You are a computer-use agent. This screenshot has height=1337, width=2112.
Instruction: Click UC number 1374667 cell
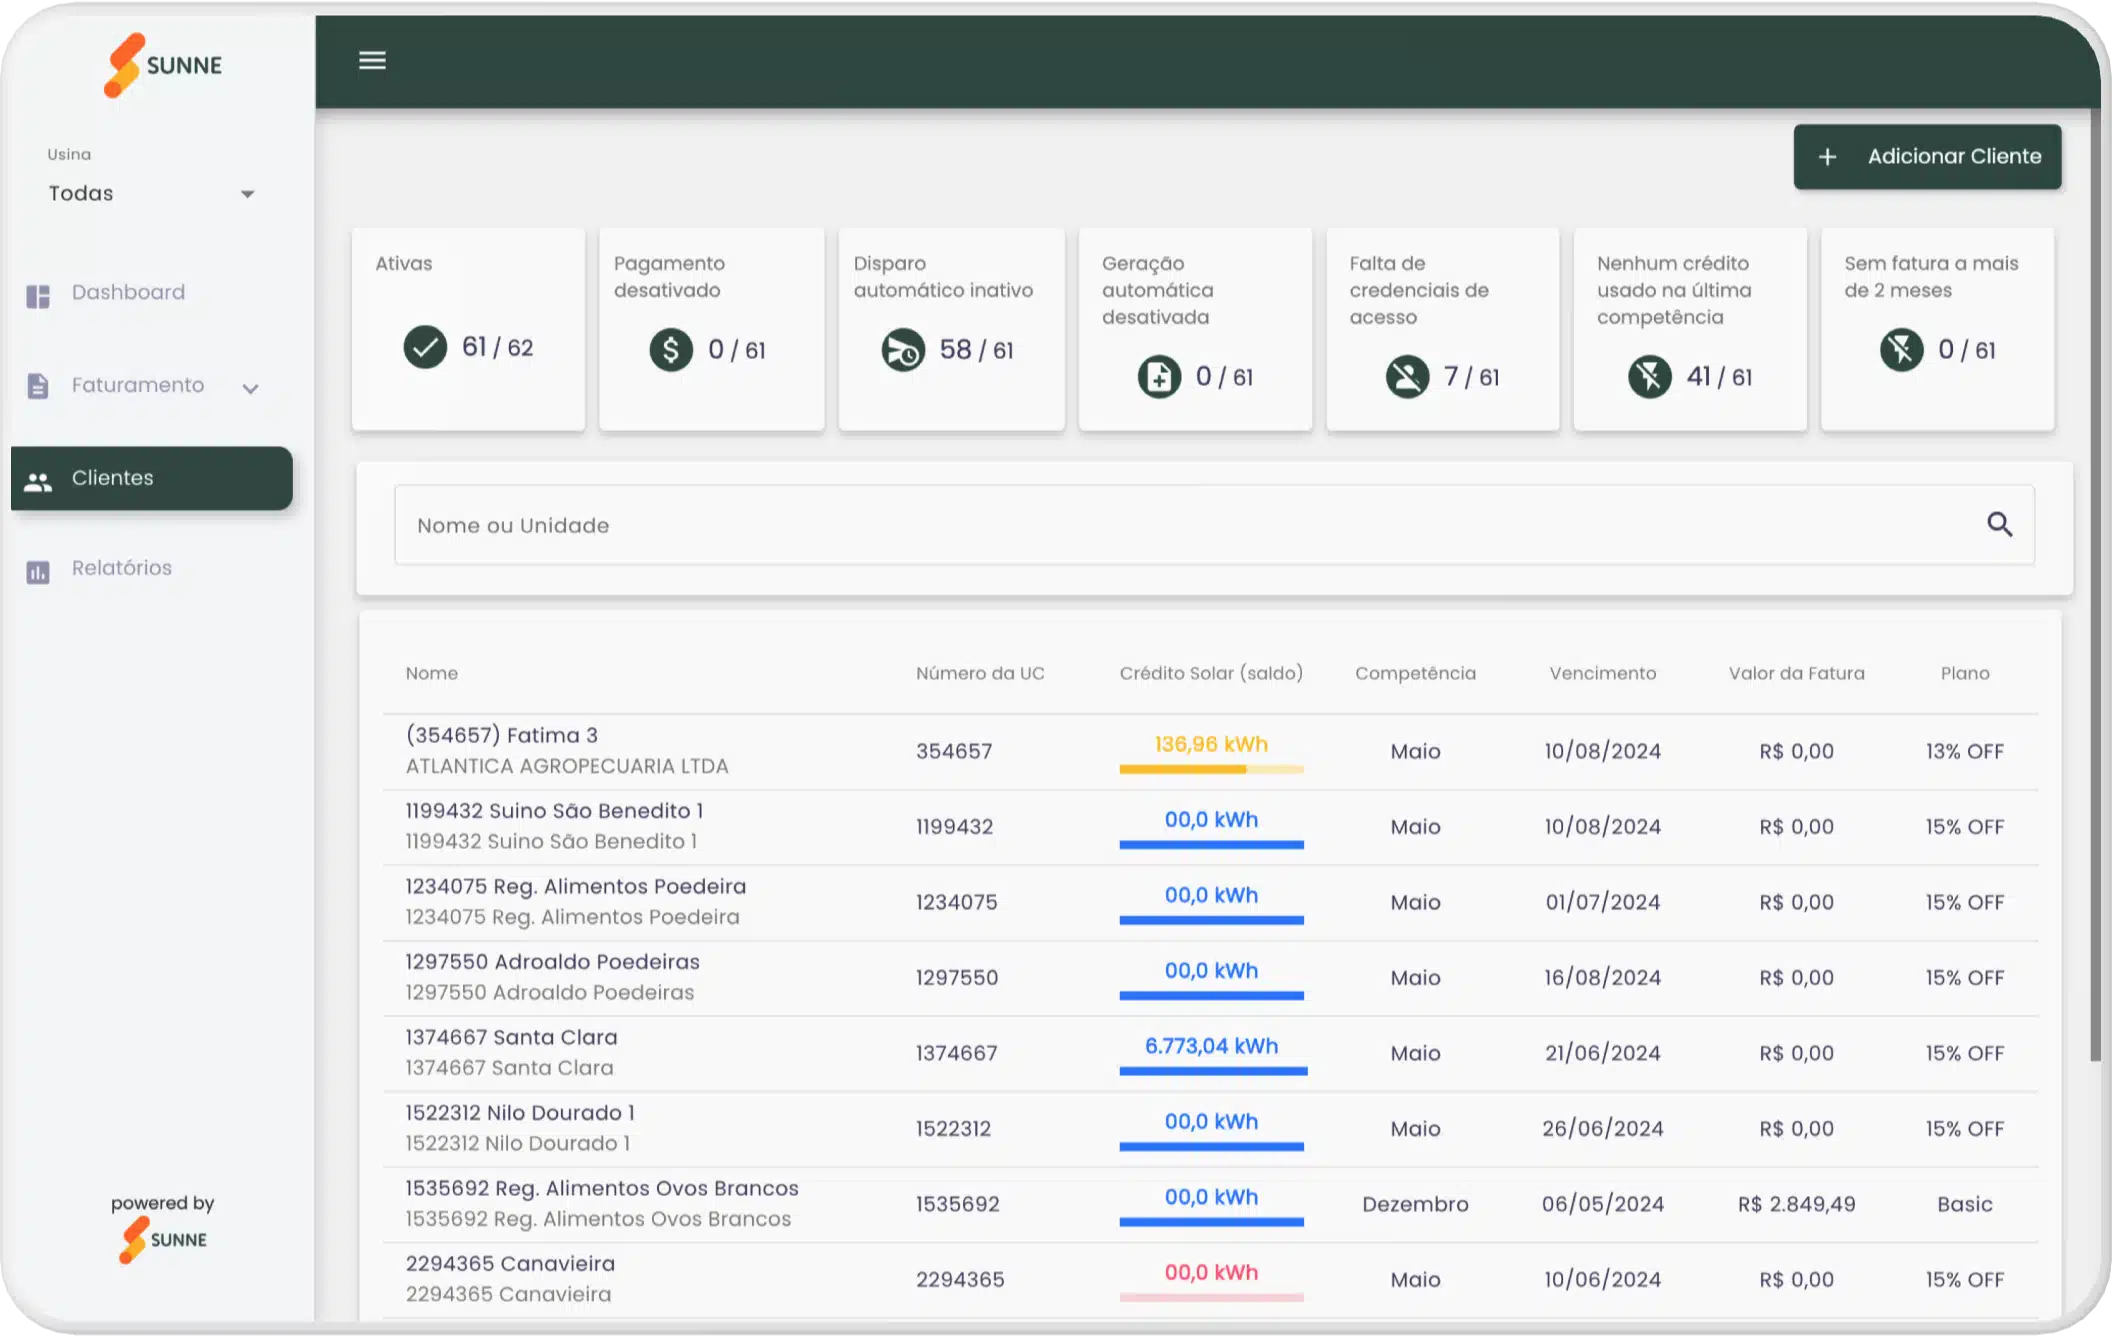pyautogui.click(x=956, y=1053)
